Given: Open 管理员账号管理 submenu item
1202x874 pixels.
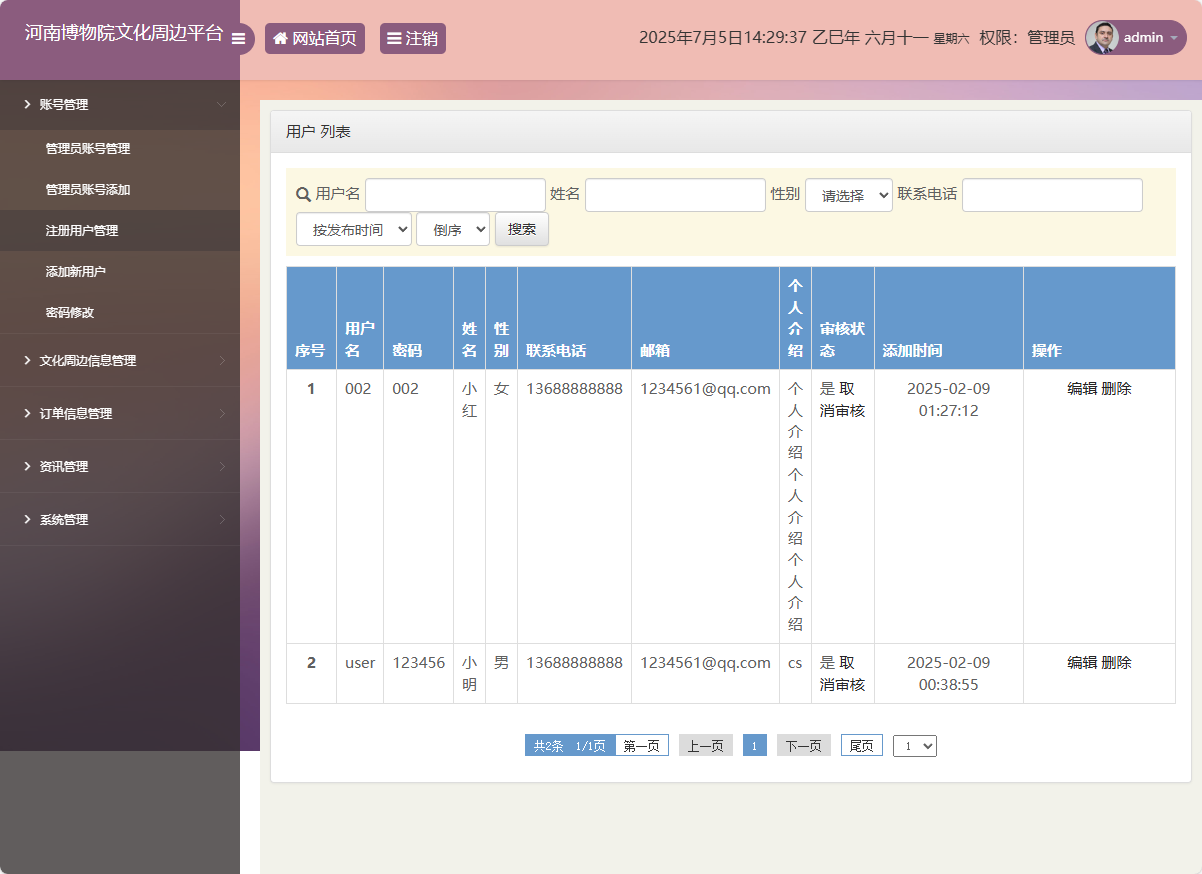Looking at the screenshot, I should [x=88, y=149].
